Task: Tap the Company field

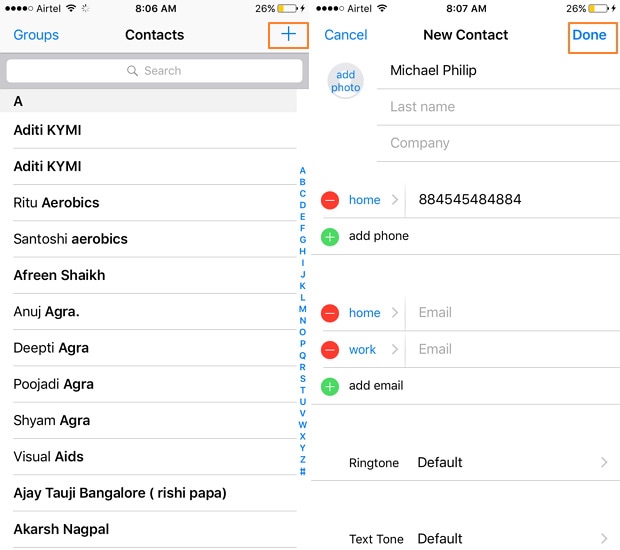Action: [498, 143]
